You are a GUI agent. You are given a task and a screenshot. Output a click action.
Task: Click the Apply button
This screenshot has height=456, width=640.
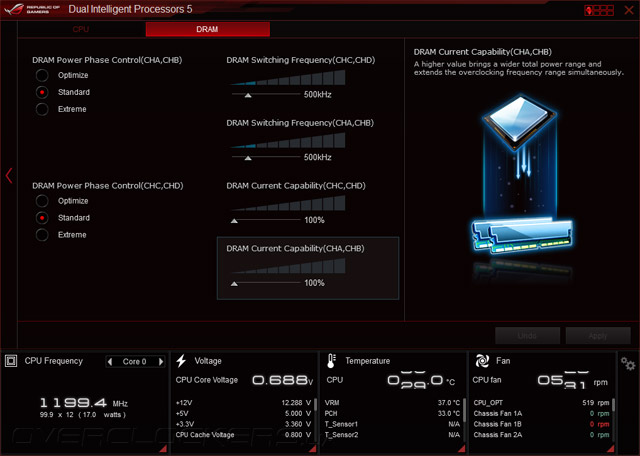point(598,336)
